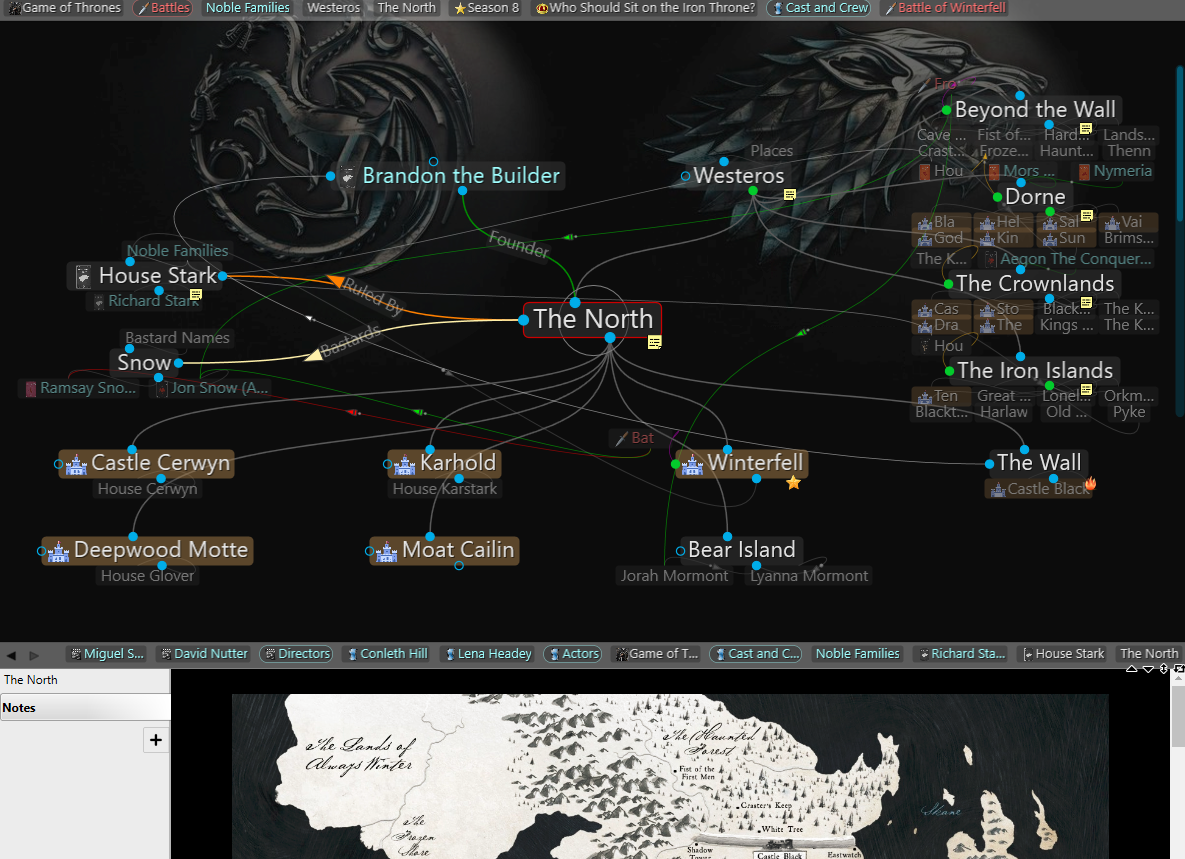Click the flame icon next to Castle Black
1185x859 pixels.
click(x=1090, y=485)
